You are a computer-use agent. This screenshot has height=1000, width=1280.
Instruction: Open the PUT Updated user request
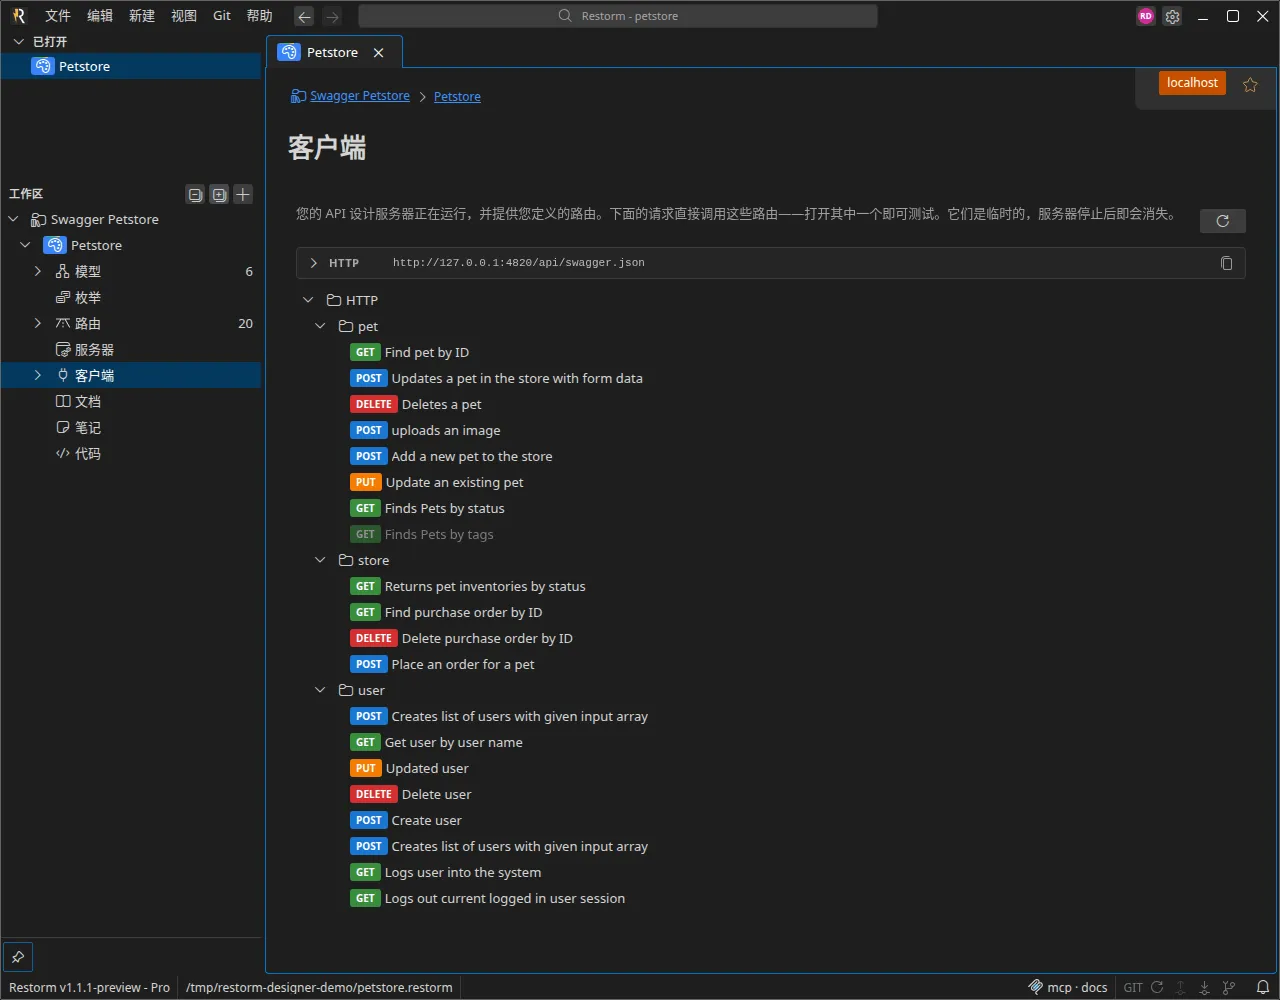(x=410, y=768)
